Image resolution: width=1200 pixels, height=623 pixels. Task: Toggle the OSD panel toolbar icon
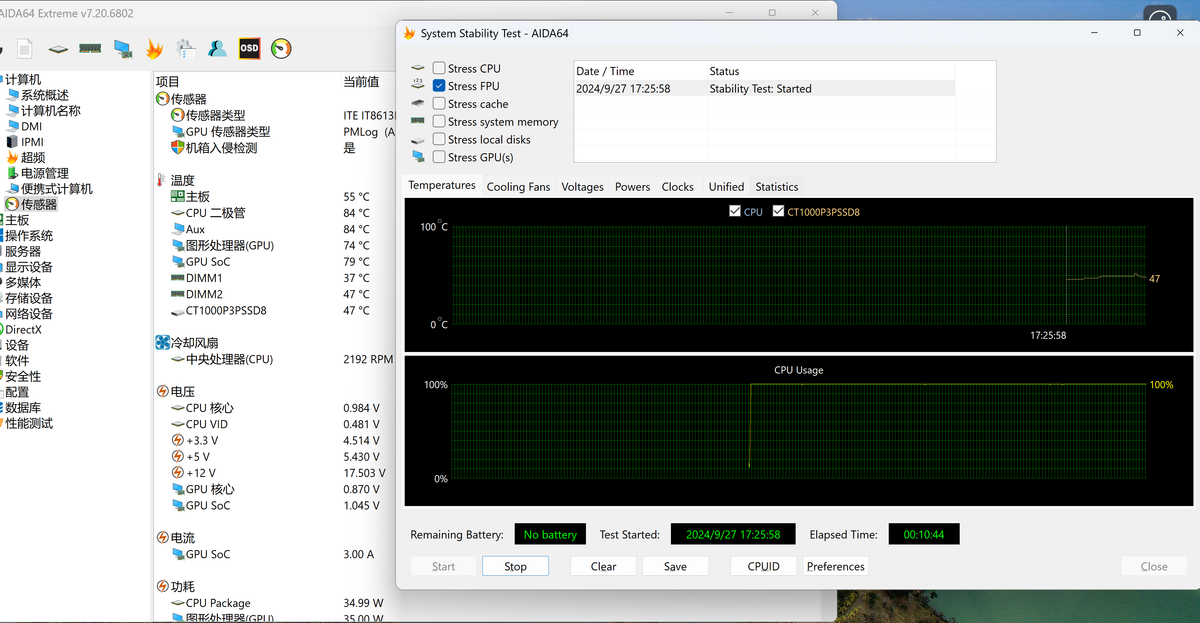[x=249, y=48]
